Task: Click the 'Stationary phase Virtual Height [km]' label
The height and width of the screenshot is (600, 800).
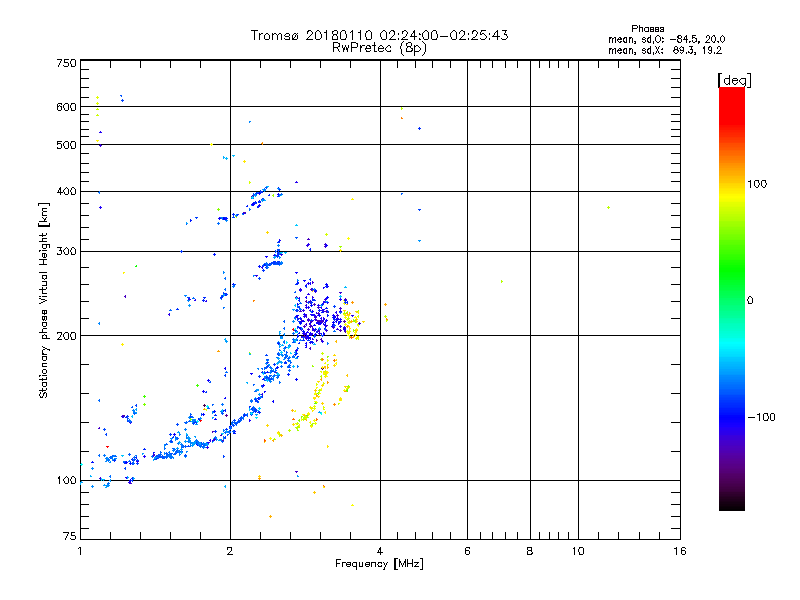Action: [44, 300]
